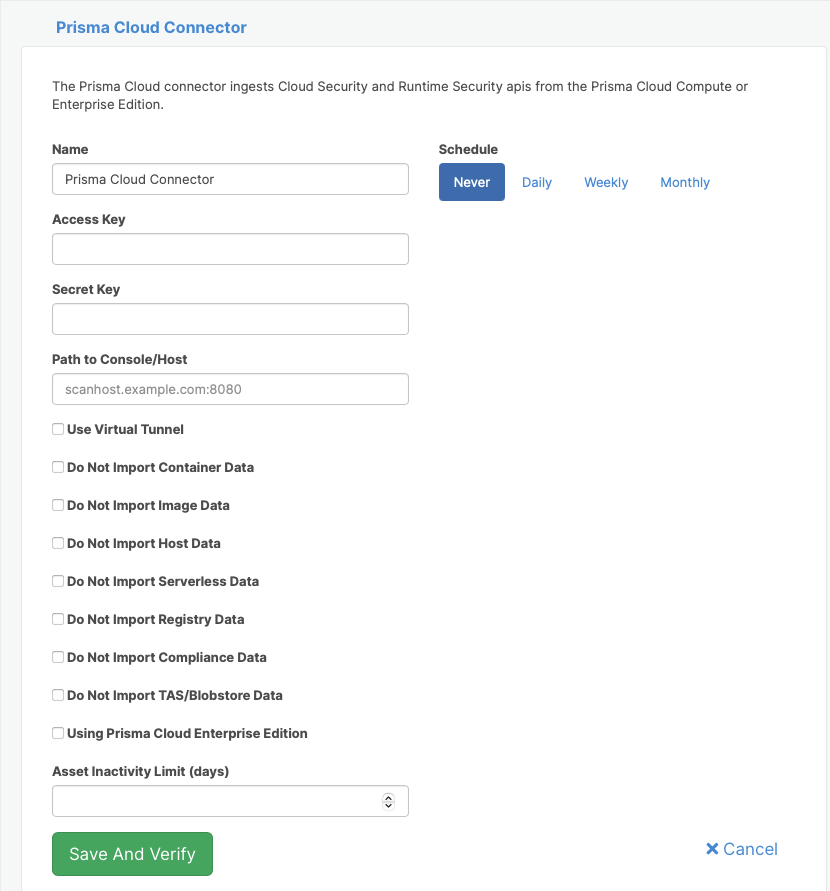Check Using Prisma Cloud Enterprise Edition
The height and width of the screenshot is (891, 830).
tap(58, 733)
